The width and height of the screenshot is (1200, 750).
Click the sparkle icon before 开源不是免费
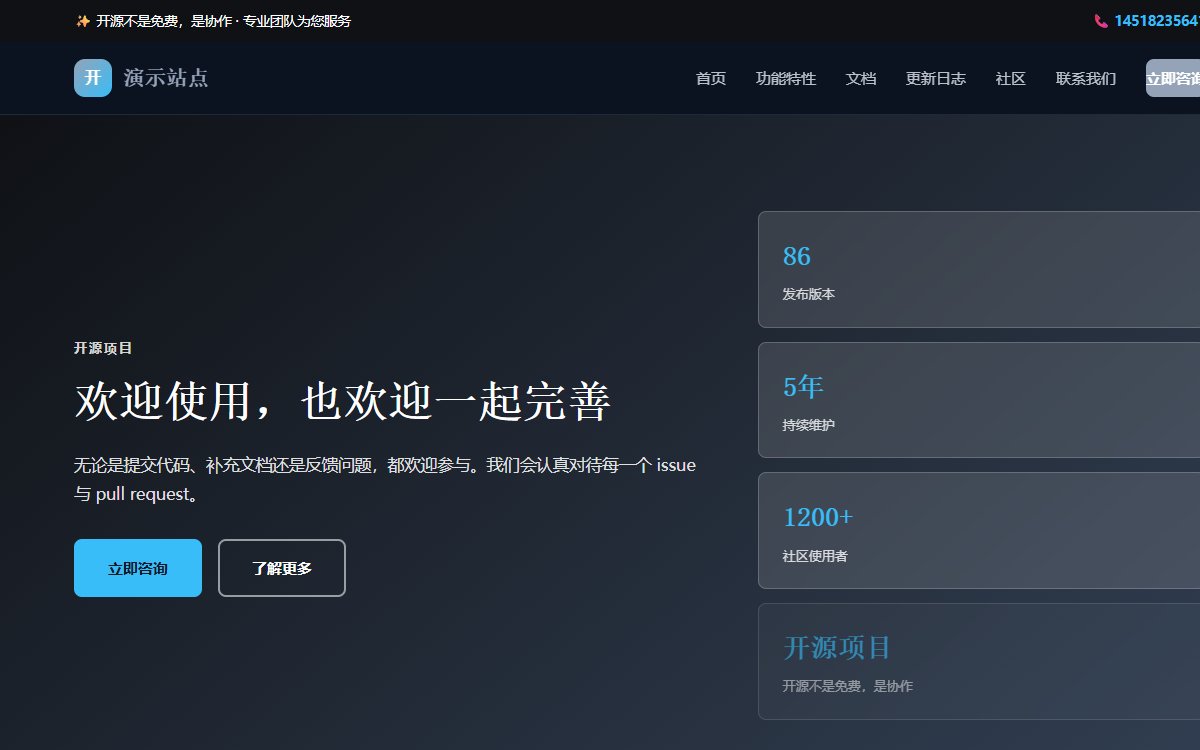[83, 21]
